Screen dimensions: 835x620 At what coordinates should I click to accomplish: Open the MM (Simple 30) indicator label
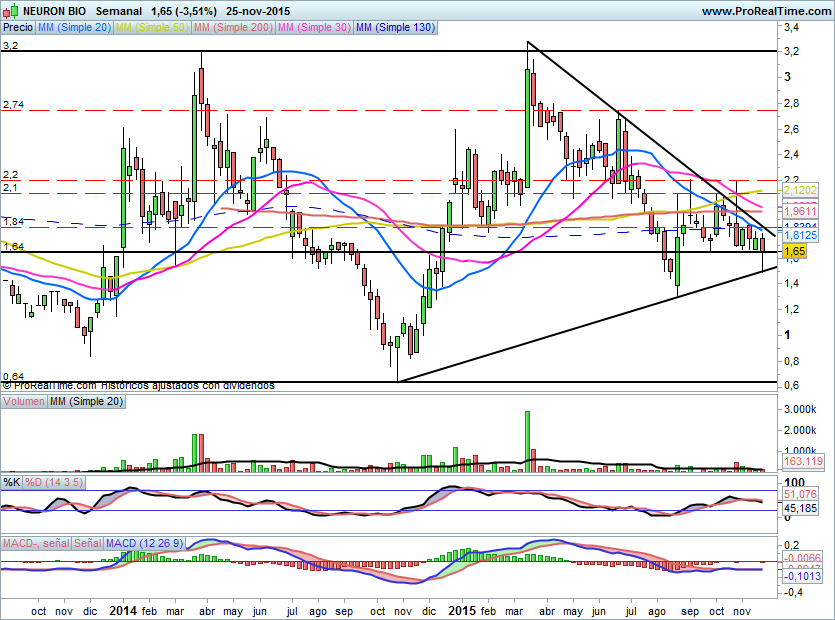(x=314, y=27)
